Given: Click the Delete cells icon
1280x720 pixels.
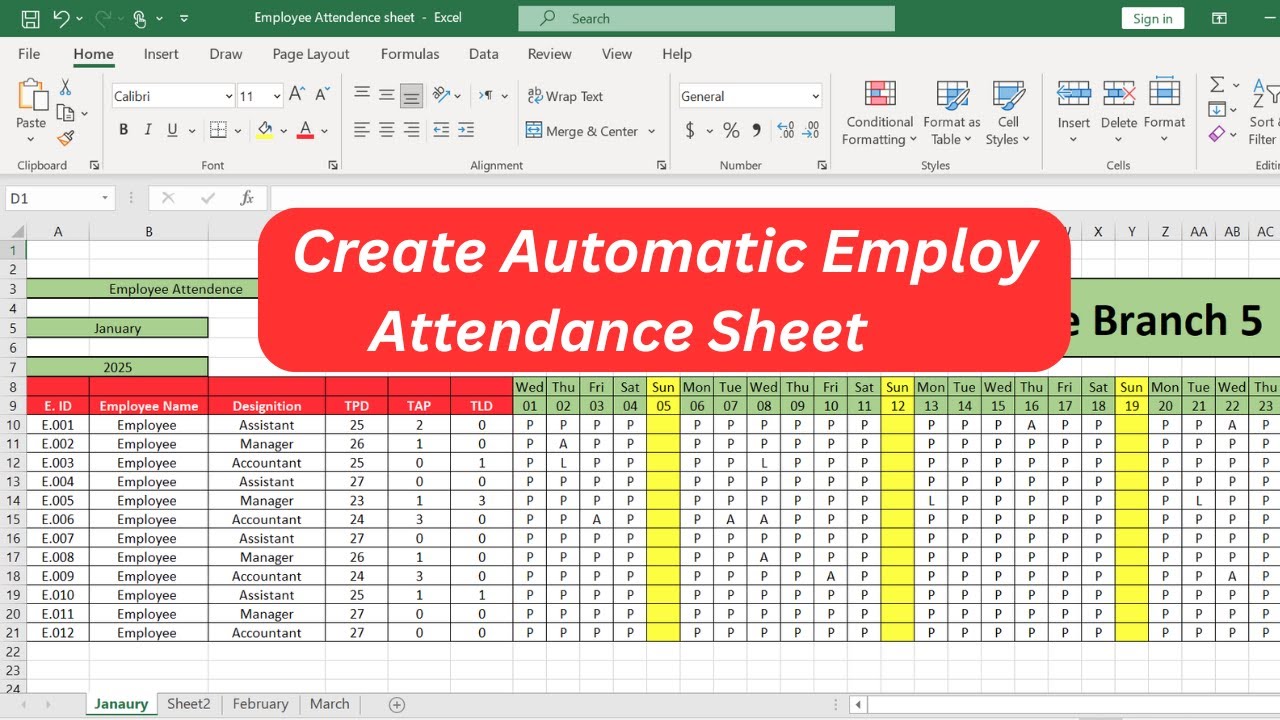Looking at the screenshot, I should pos(1119,94).
